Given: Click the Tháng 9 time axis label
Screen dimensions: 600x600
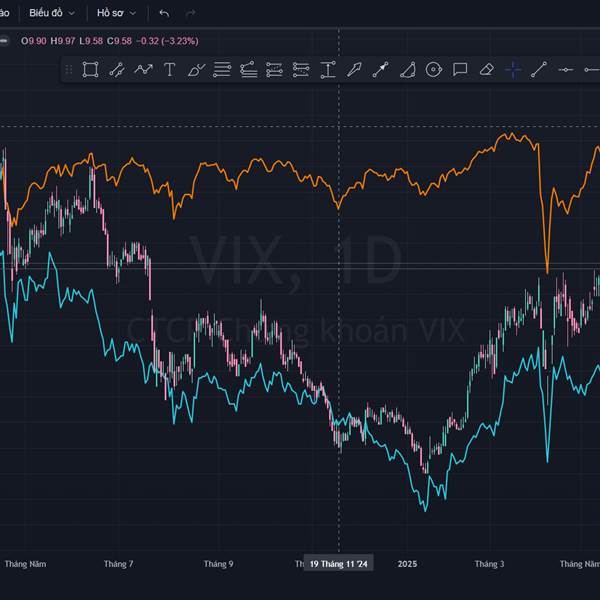Looking at the screenshot, I should 218,564.
